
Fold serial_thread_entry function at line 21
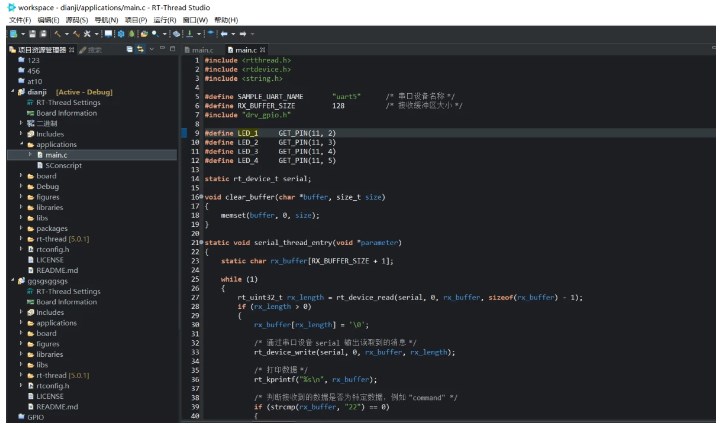201,242
